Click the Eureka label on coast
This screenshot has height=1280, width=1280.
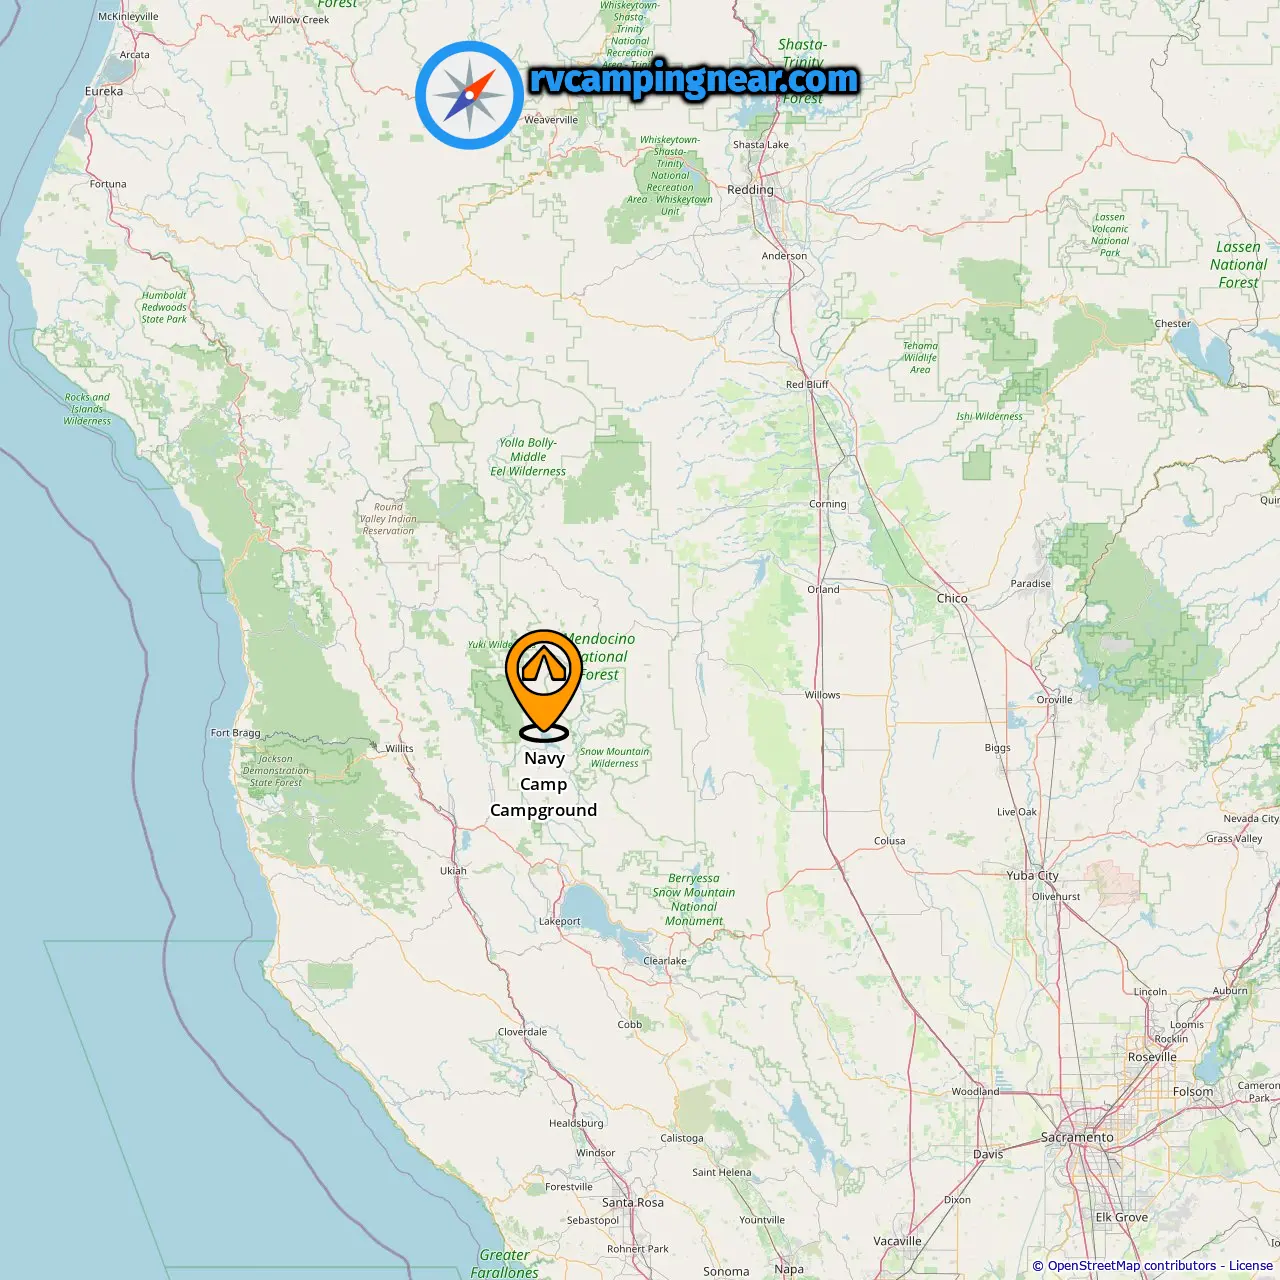[x=104, y=91]
